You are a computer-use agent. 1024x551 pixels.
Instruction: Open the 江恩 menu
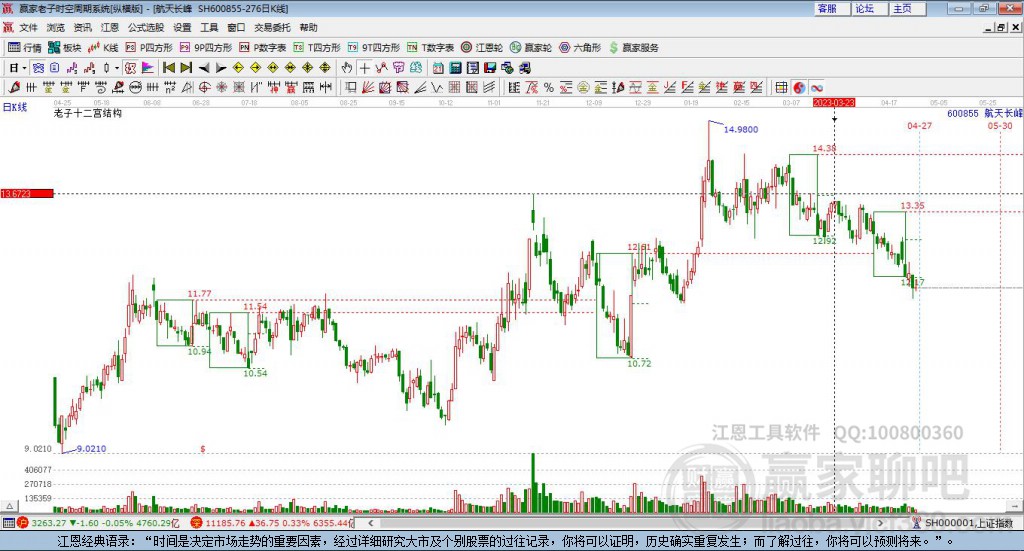point(110,27)
